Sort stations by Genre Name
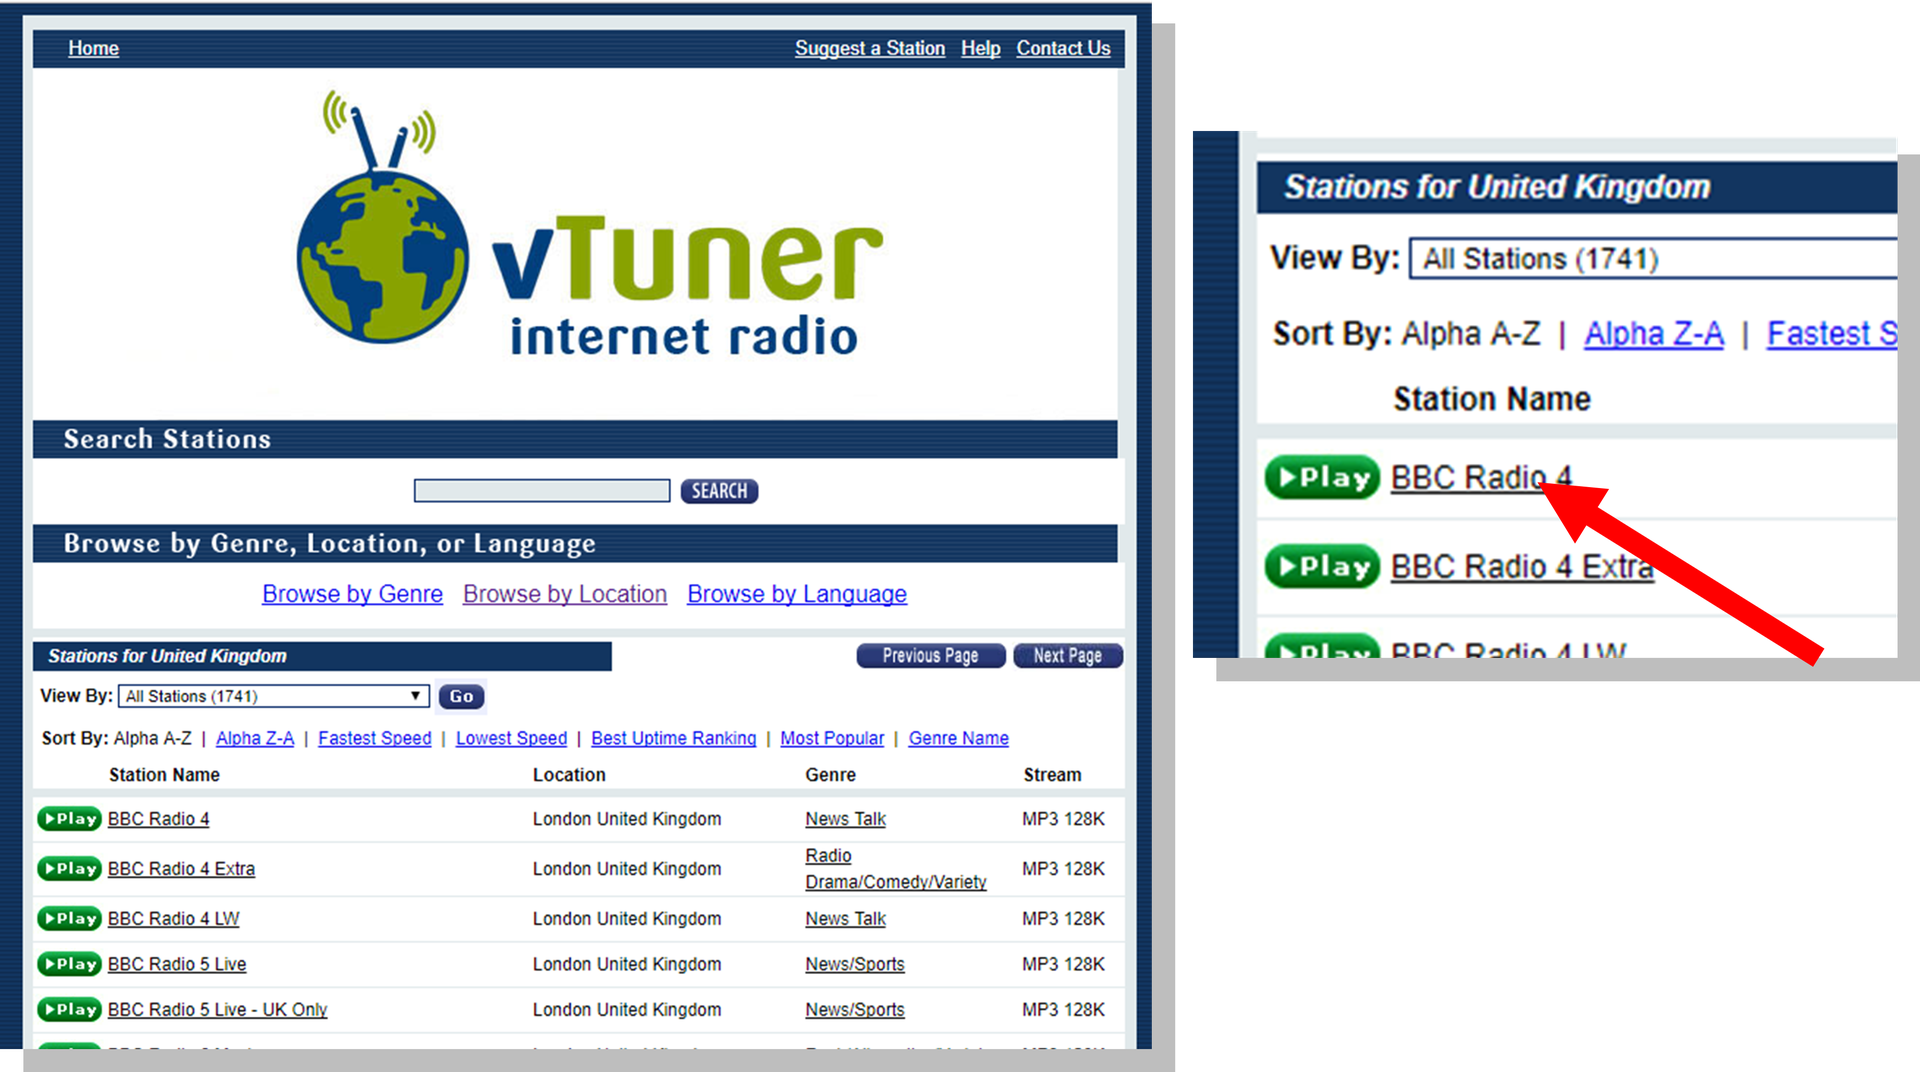Screen dimensions: 1920x1072 point(958,738)
